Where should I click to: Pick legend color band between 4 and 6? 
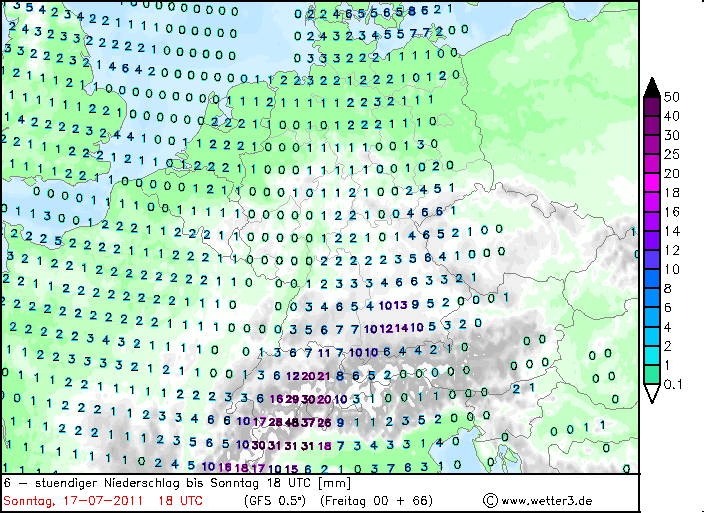tap(652, 317)
